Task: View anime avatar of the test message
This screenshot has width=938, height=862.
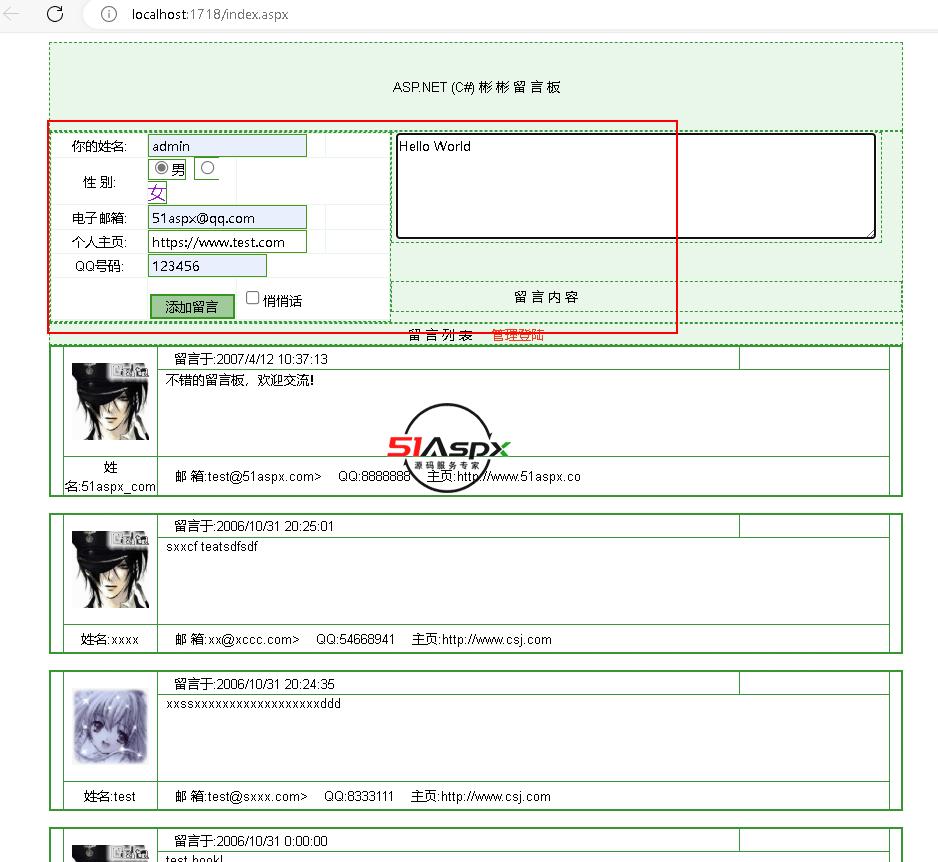Action: coord(110,727)
